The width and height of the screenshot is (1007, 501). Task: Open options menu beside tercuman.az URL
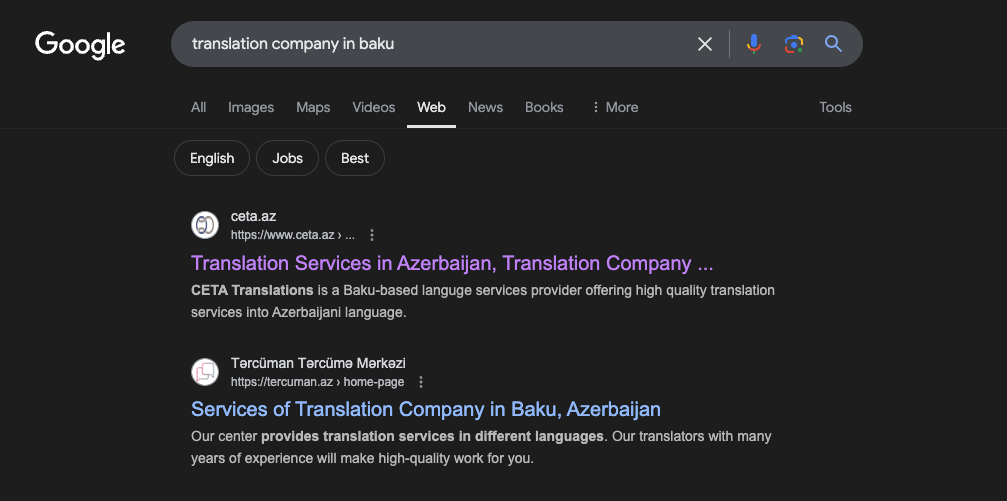coord(421,382)
